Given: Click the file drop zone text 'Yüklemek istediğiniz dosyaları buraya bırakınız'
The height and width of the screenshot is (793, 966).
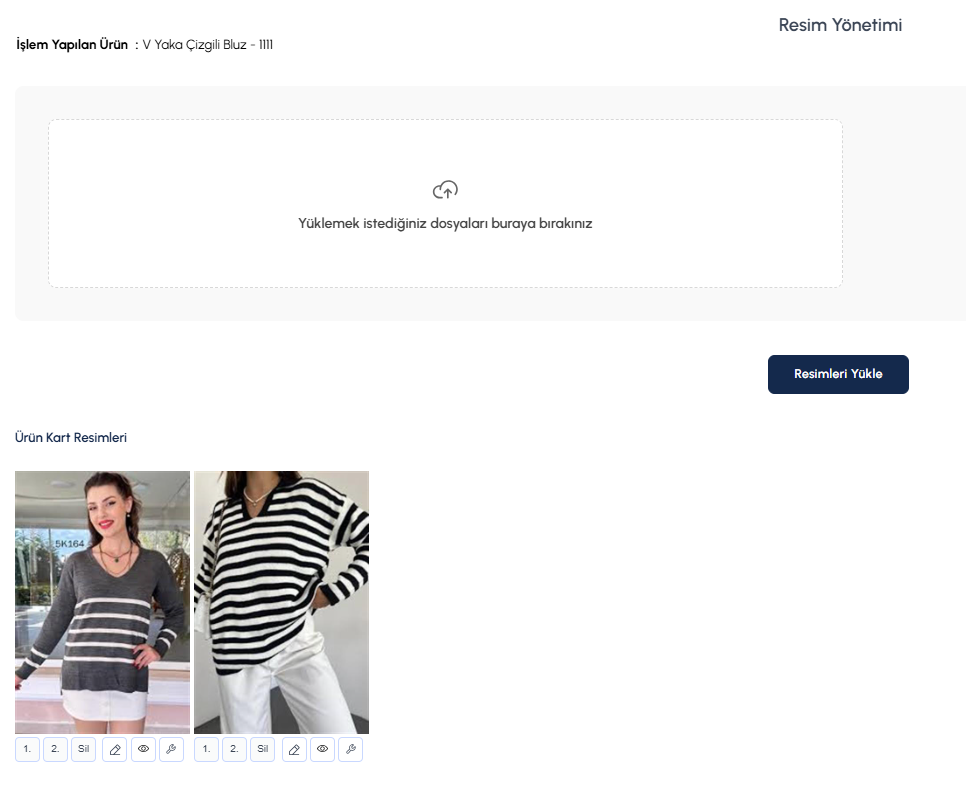Looking at the screenshot, I should coord(445,223).
